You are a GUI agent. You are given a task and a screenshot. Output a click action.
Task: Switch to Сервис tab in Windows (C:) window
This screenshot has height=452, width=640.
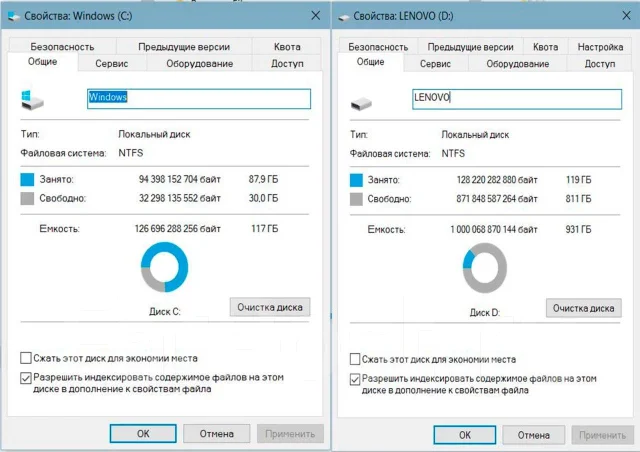pos(112,63)
